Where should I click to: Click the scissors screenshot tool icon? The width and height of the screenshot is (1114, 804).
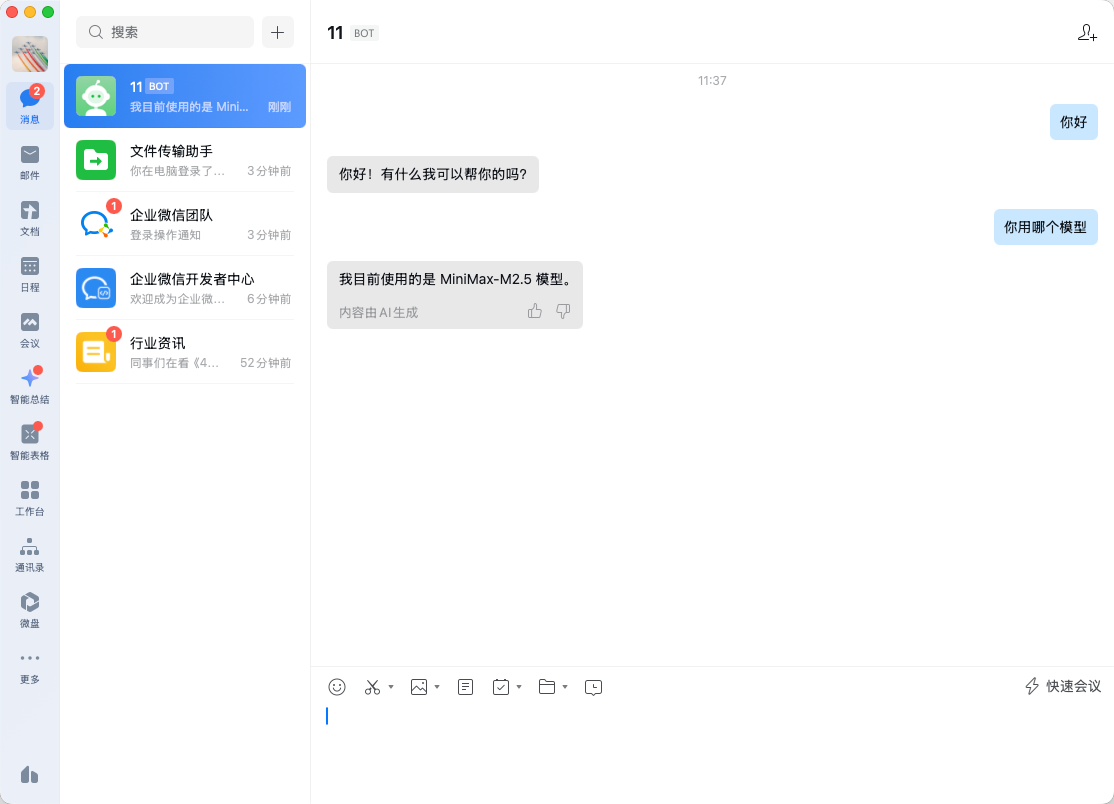coord(372,687)
